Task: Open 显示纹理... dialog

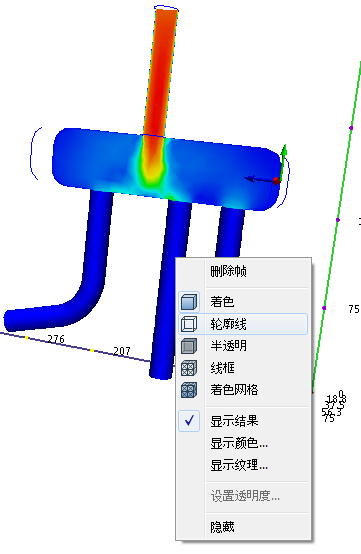Action: [239, 465]
